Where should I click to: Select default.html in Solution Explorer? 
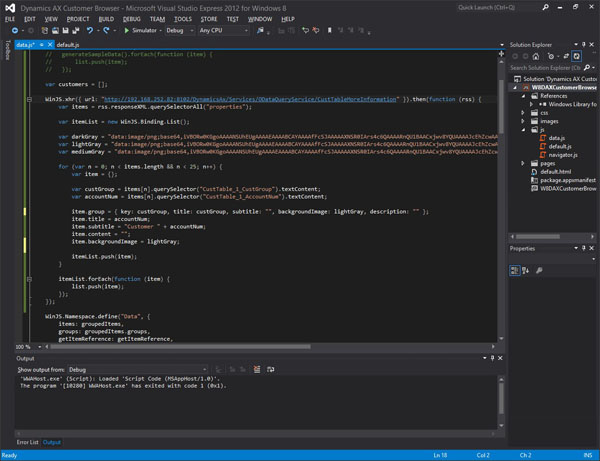[556, 172]
